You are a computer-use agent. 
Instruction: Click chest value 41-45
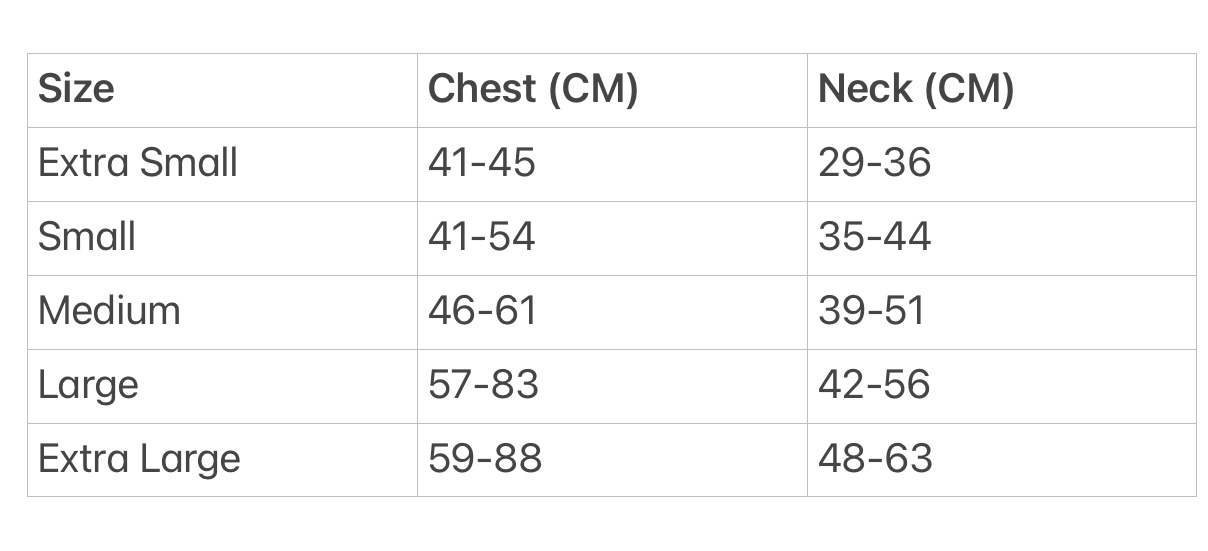(x=482, y=162)
